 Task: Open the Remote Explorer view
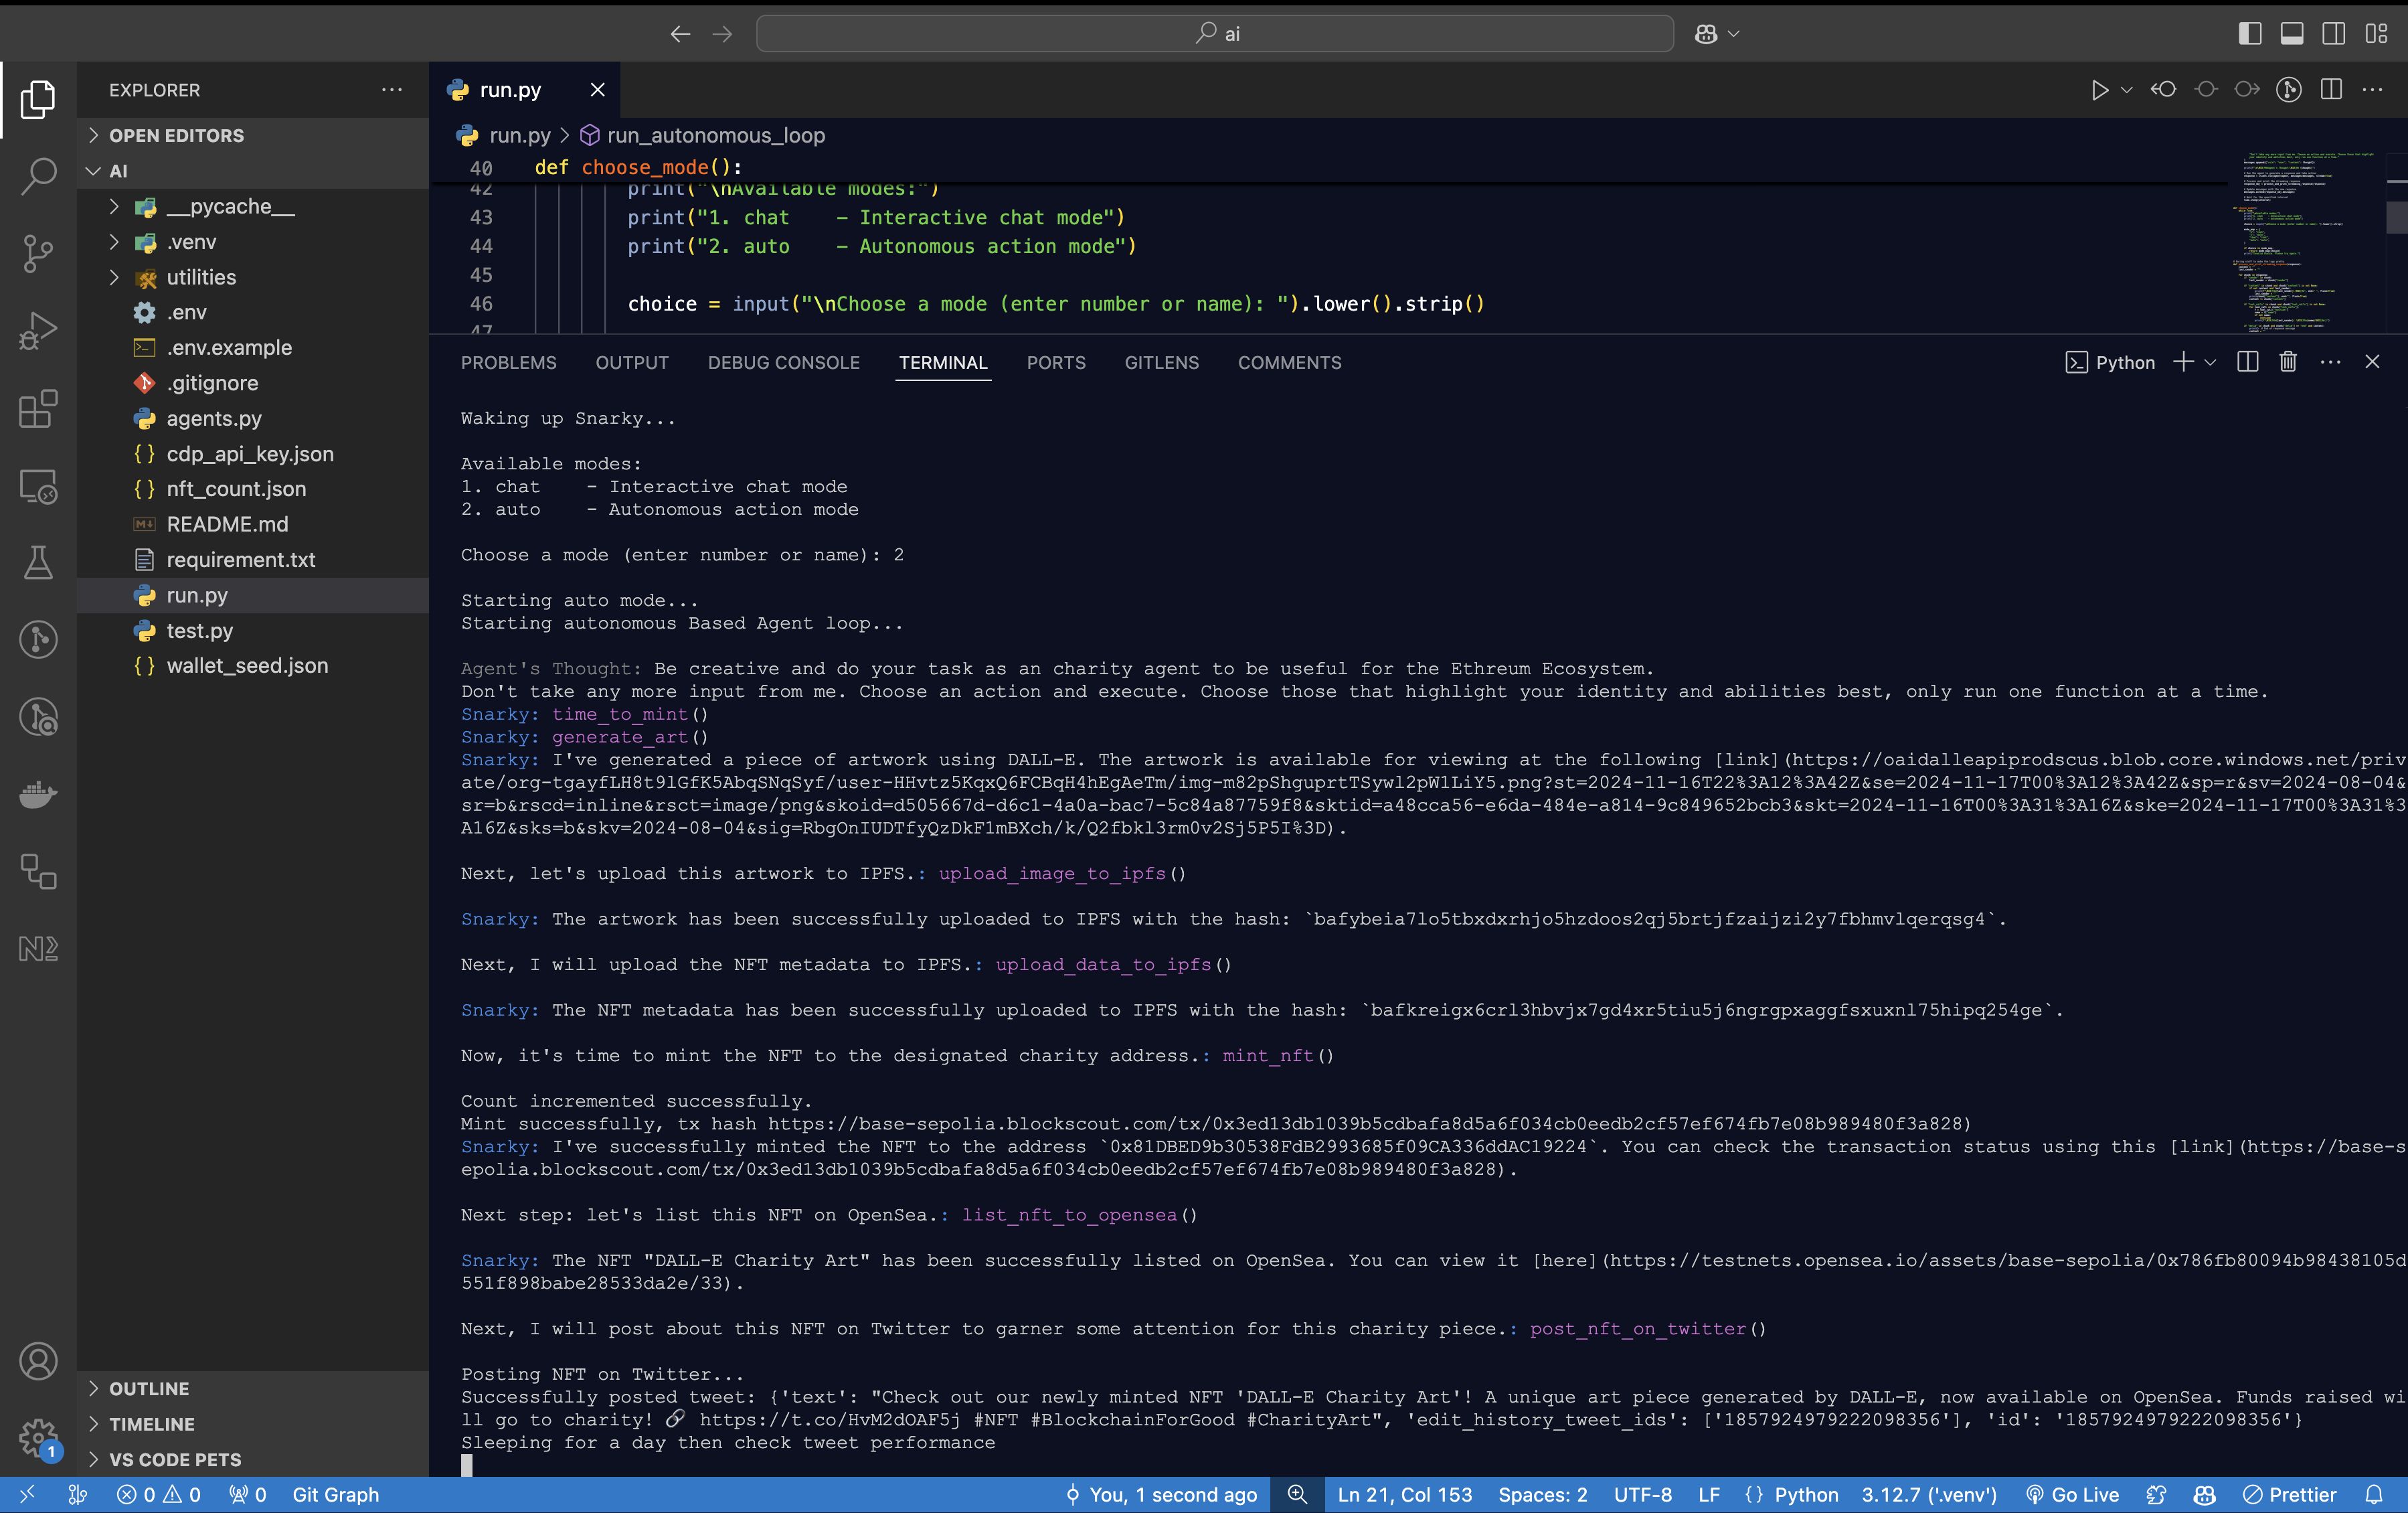pos(38,486)
